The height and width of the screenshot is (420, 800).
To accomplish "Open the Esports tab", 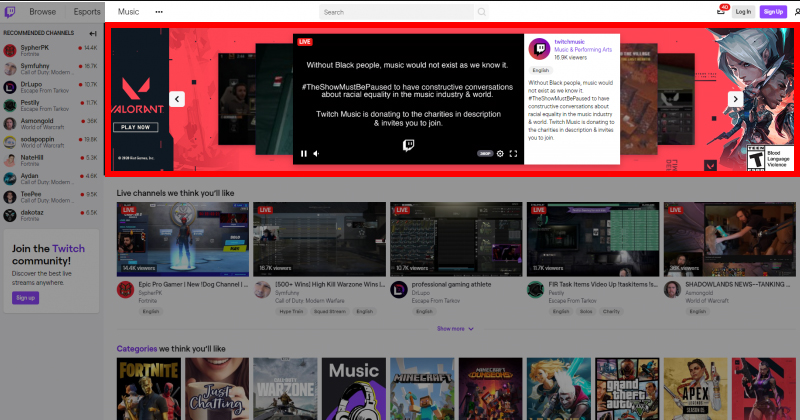I will tap(87, 12).
